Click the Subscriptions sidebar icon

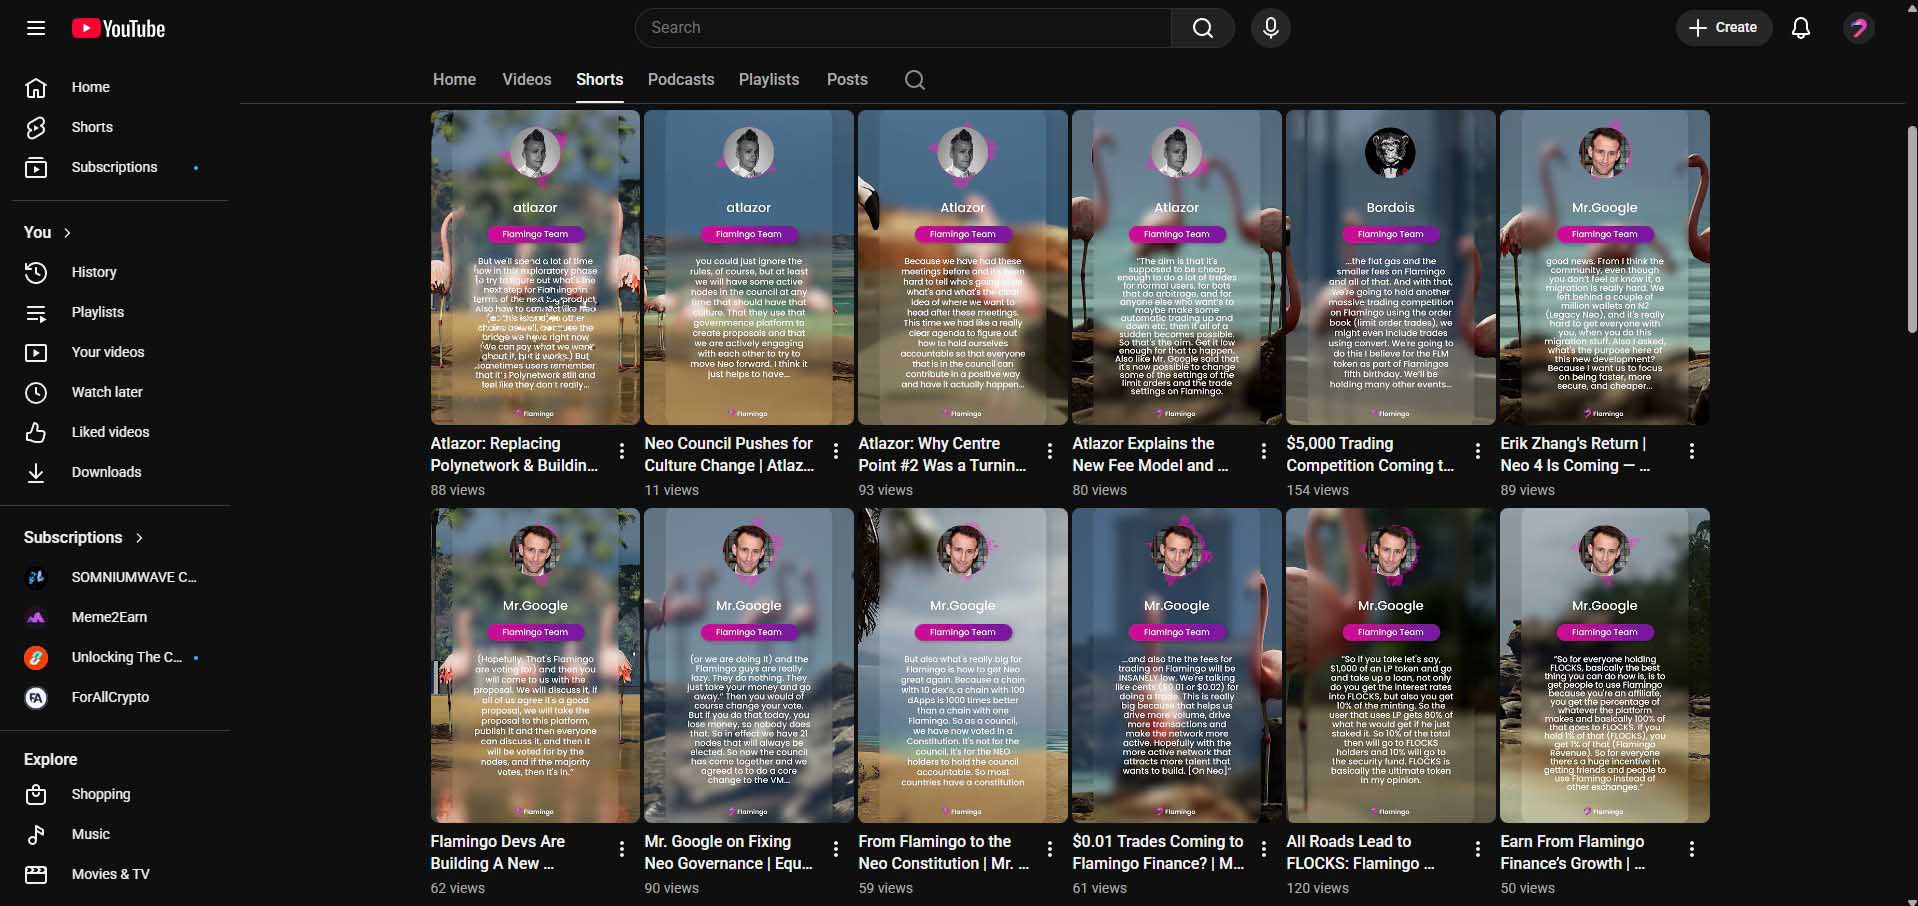click(36, 168)
